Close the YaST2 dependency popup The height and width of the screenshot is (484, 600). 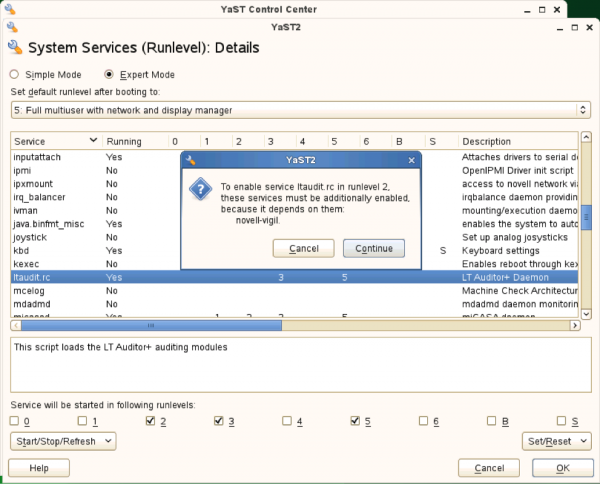click(411, 160)
